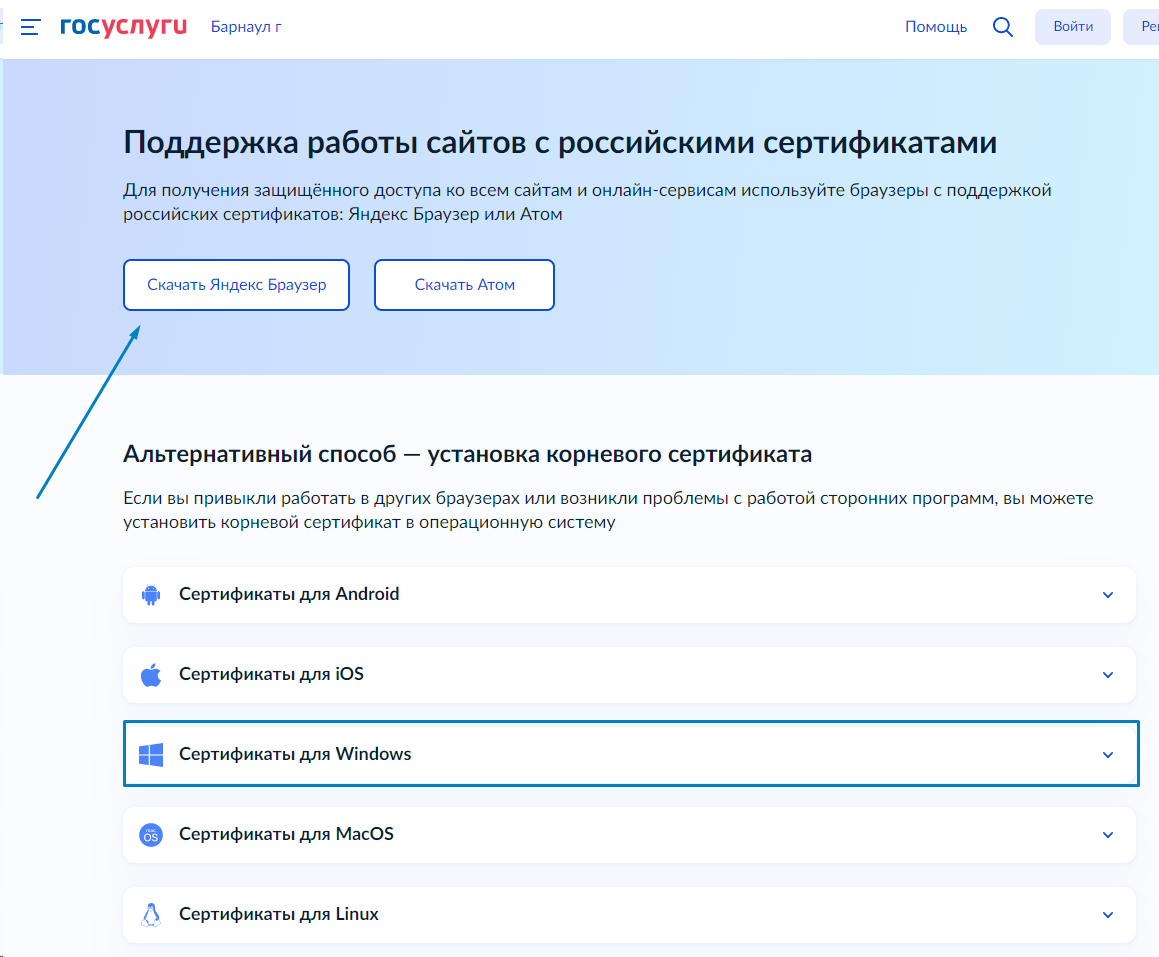Expand MacOS certificates using its chevron
The image size is (1159, 957).
coord(1107,835)
